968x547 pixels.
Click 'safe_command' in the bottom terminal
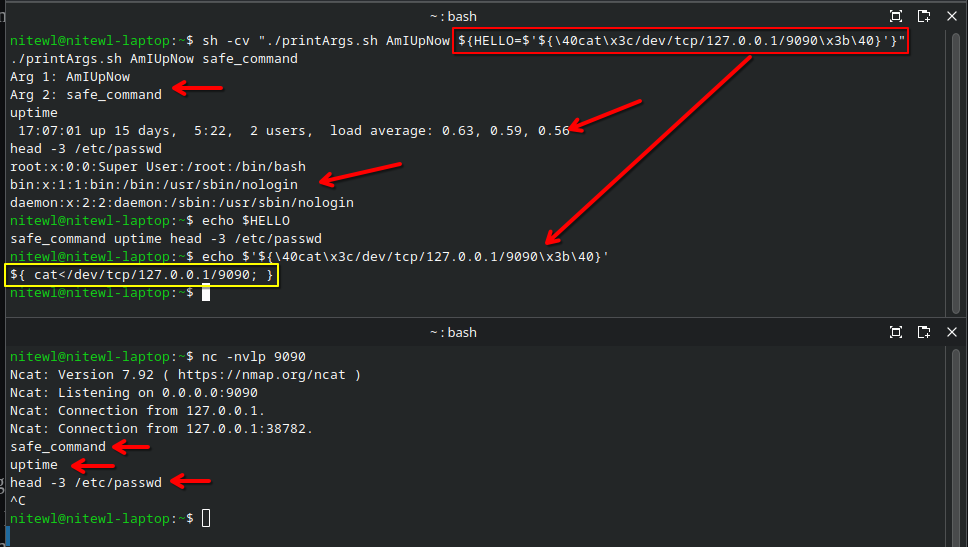pos(58,446)
